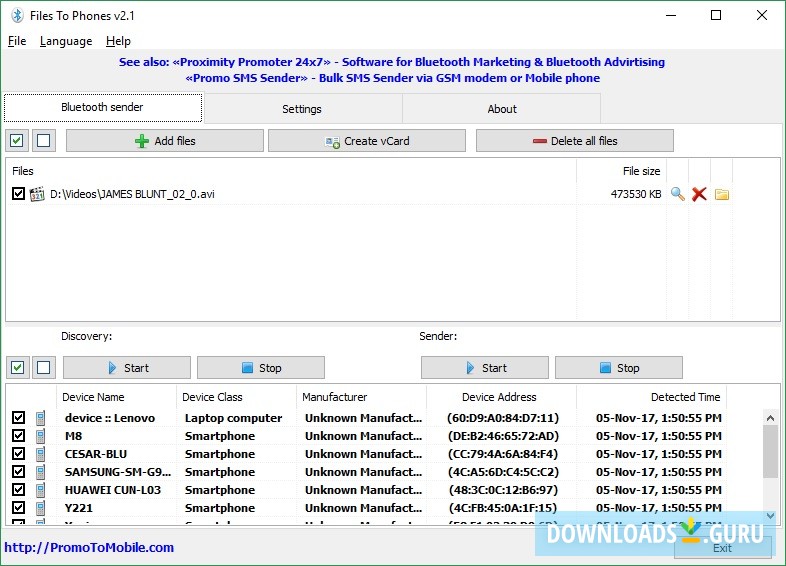Select the CESAR-BLU device name
This screenshot has width=786, height=566.
pos(96,454)
